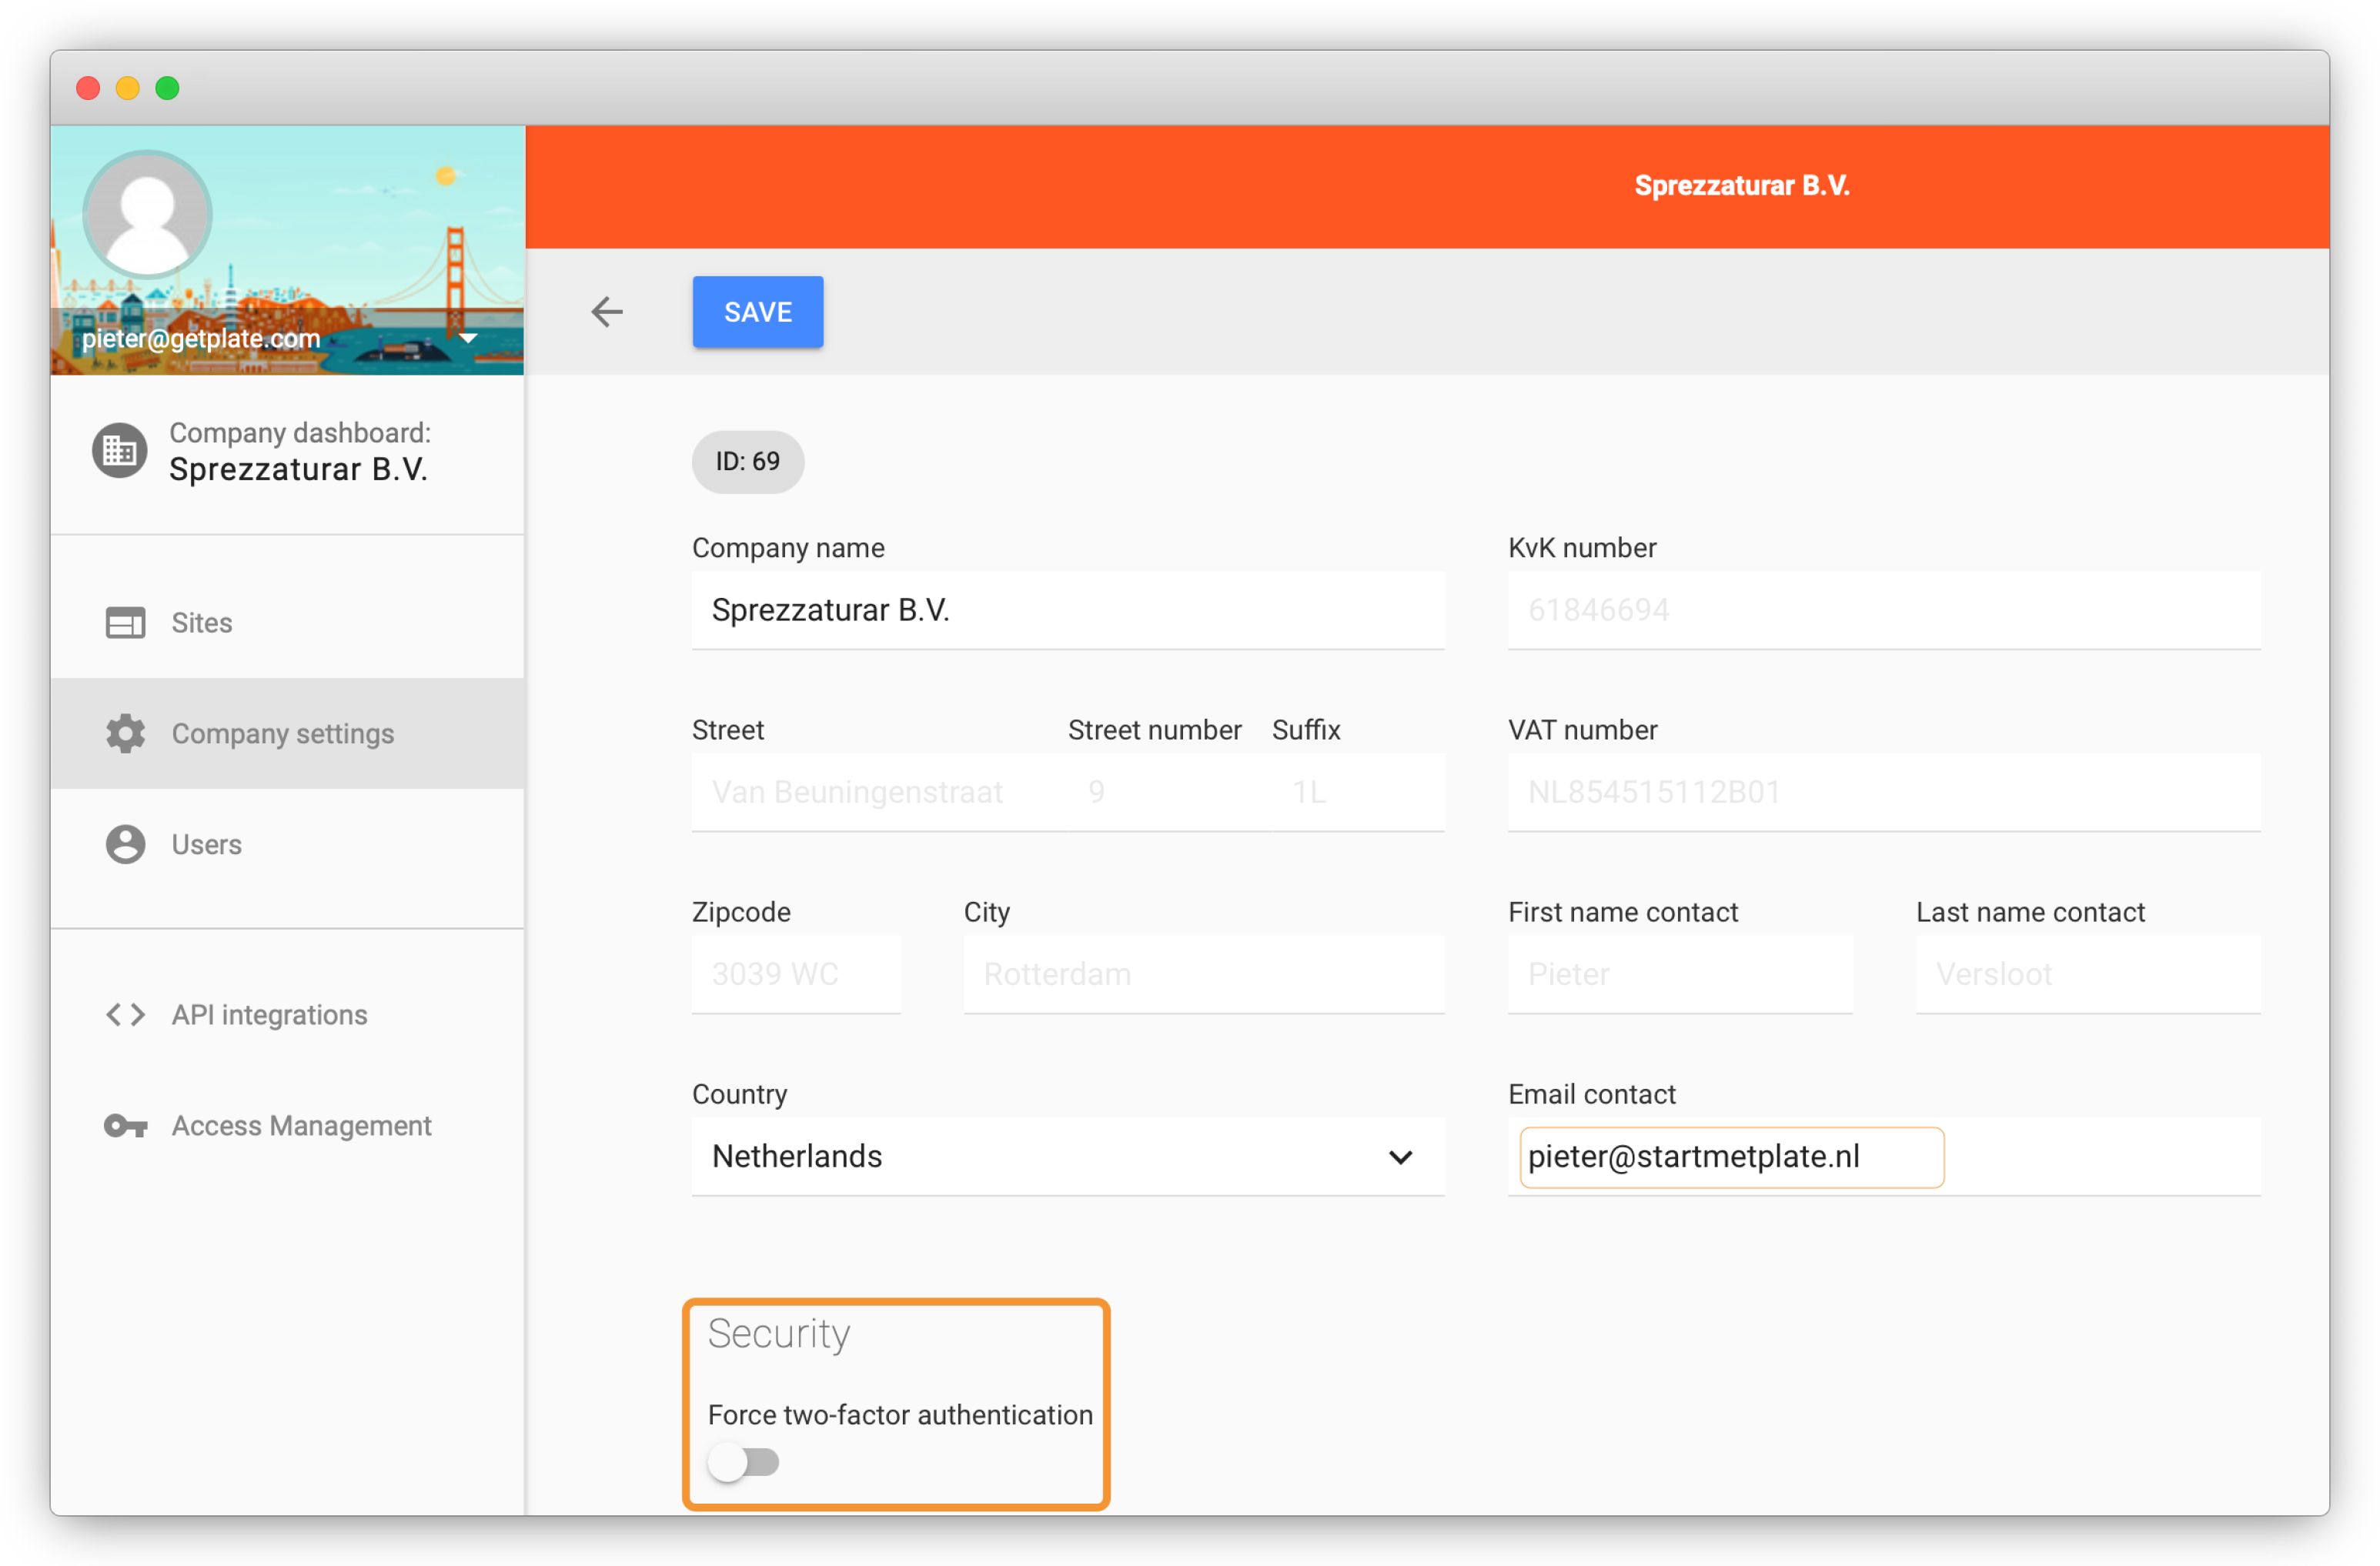Click the Email contact field
This screenshot has width=2380, height=1566.
[1884, 1157]
